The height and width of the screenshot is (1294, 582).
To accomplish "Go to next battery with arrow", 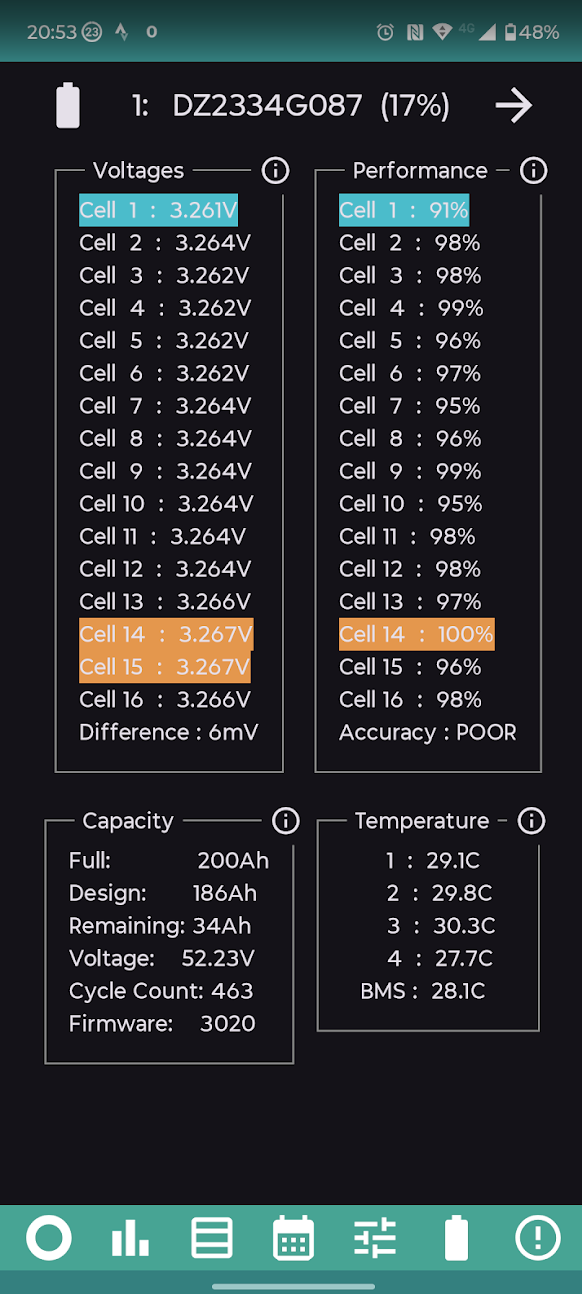I will [x=514, y=105].
